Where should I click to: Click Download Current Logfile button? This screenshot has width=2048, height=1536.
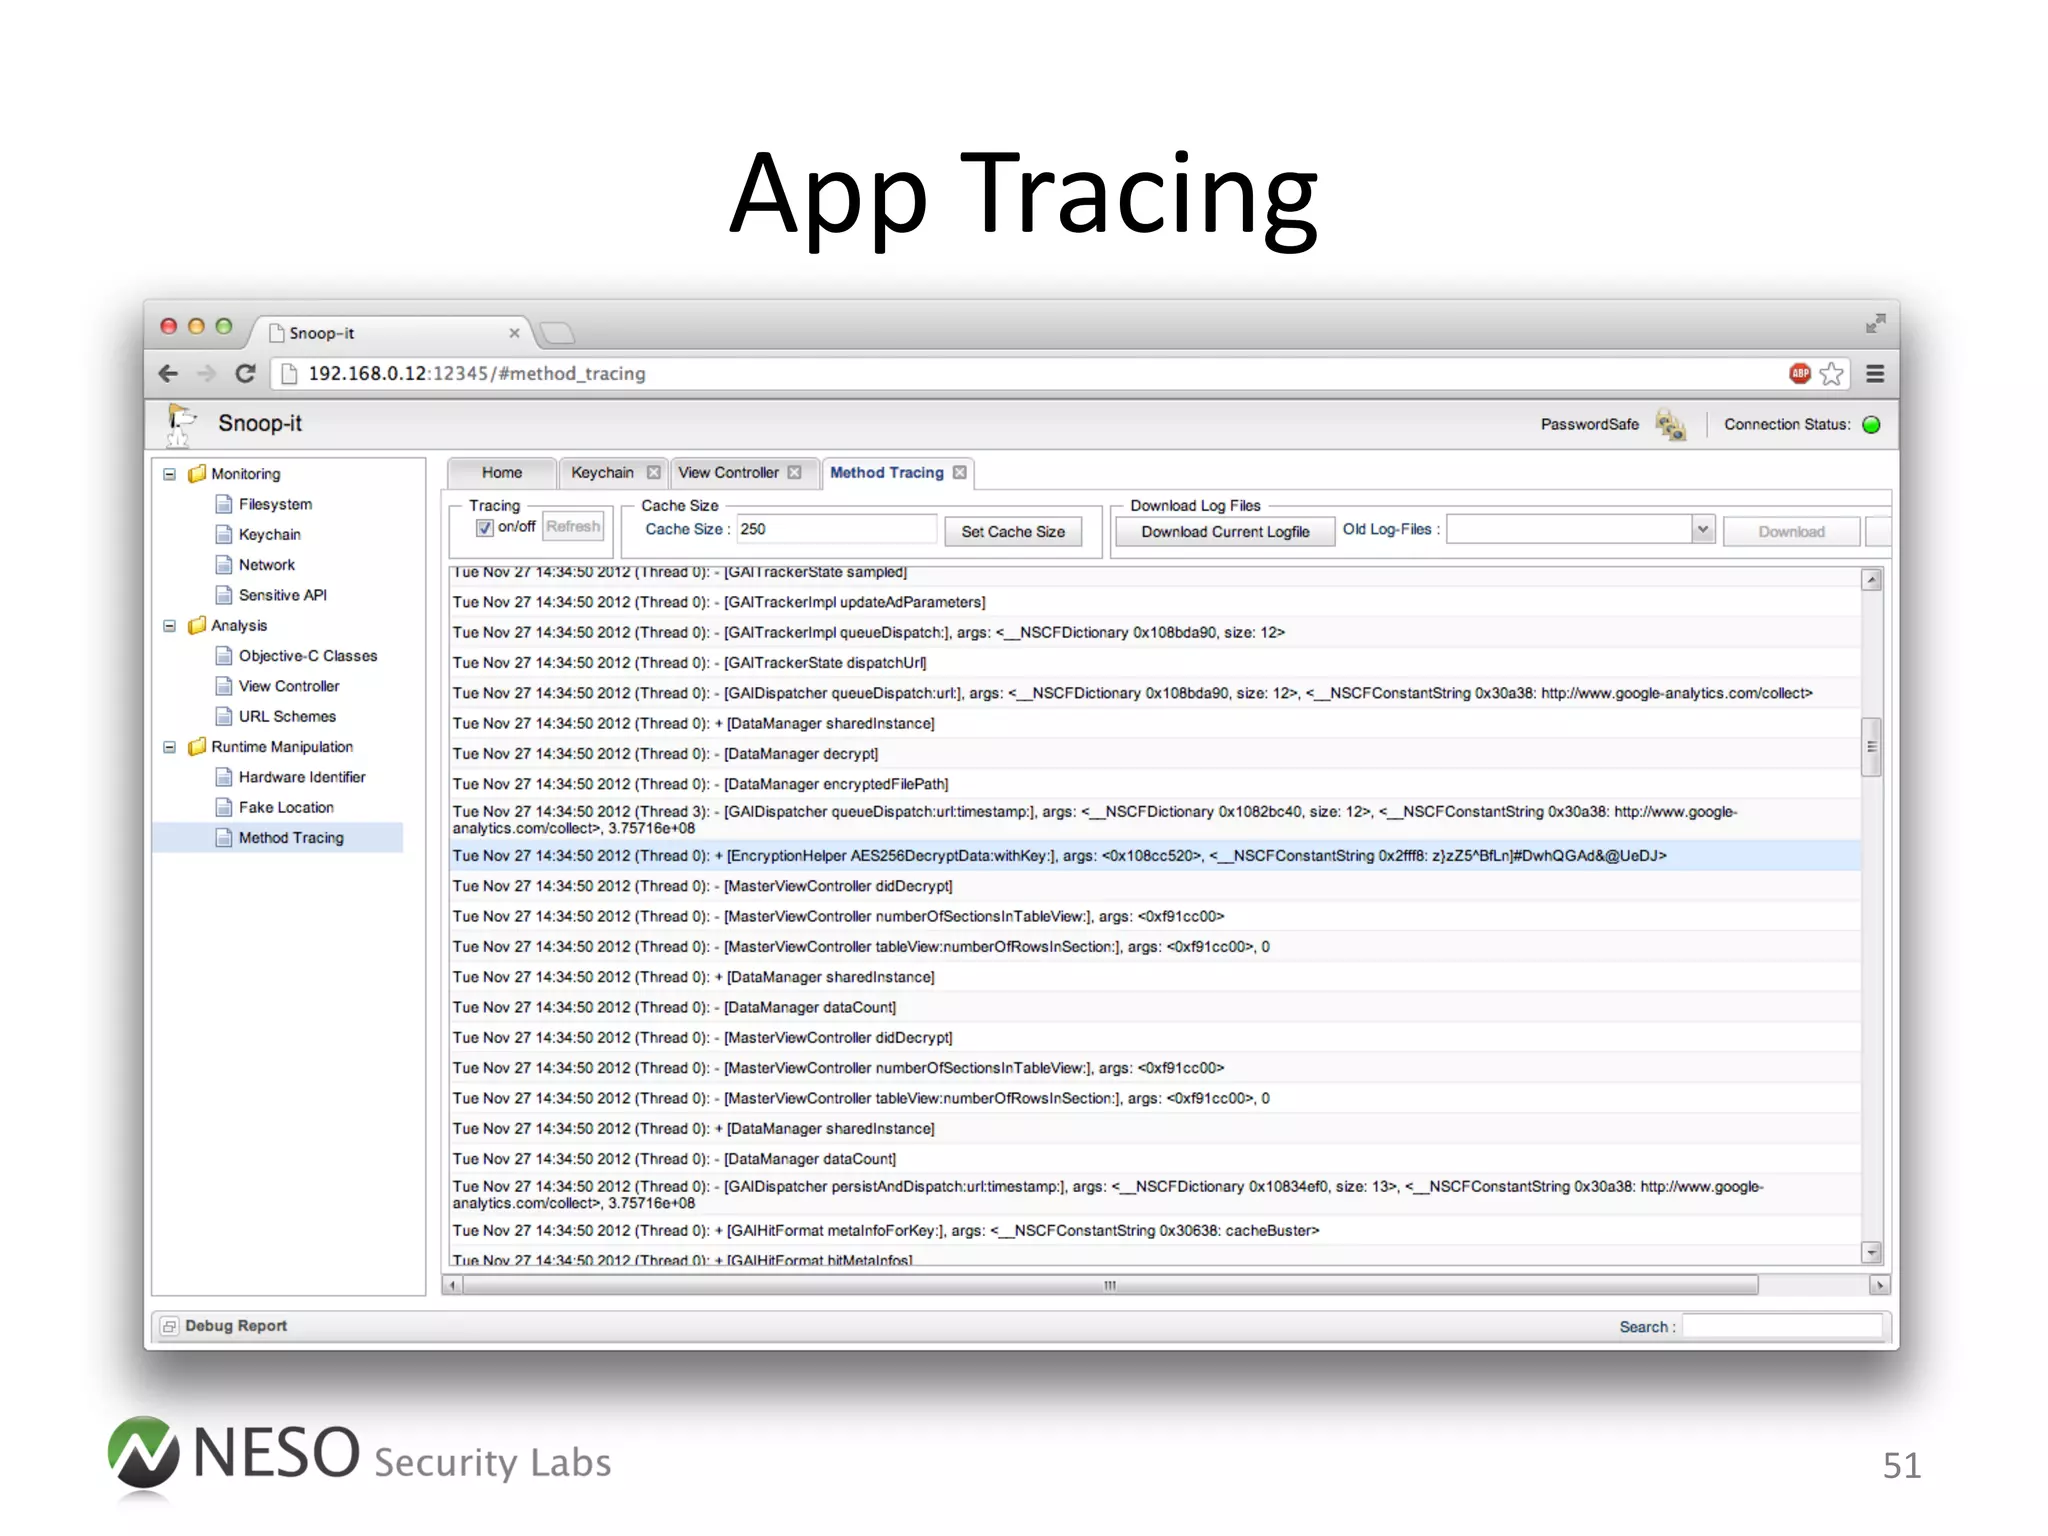(1225, 532)
